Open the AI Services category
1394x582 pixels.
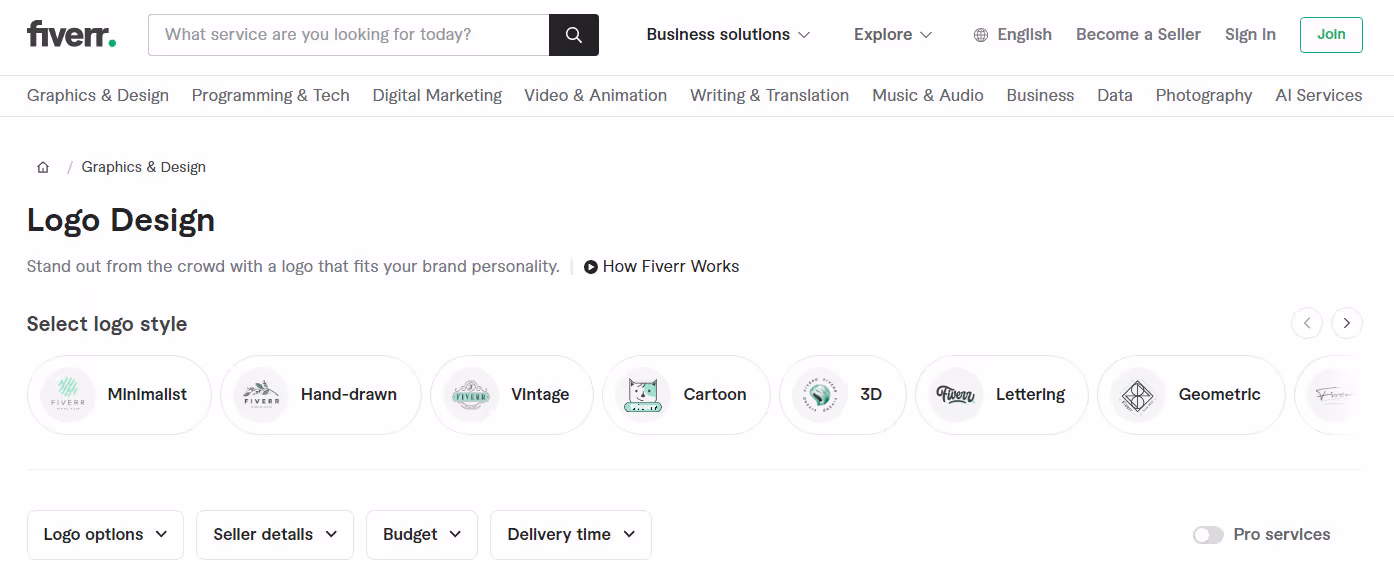click(x=1319, y=96)
